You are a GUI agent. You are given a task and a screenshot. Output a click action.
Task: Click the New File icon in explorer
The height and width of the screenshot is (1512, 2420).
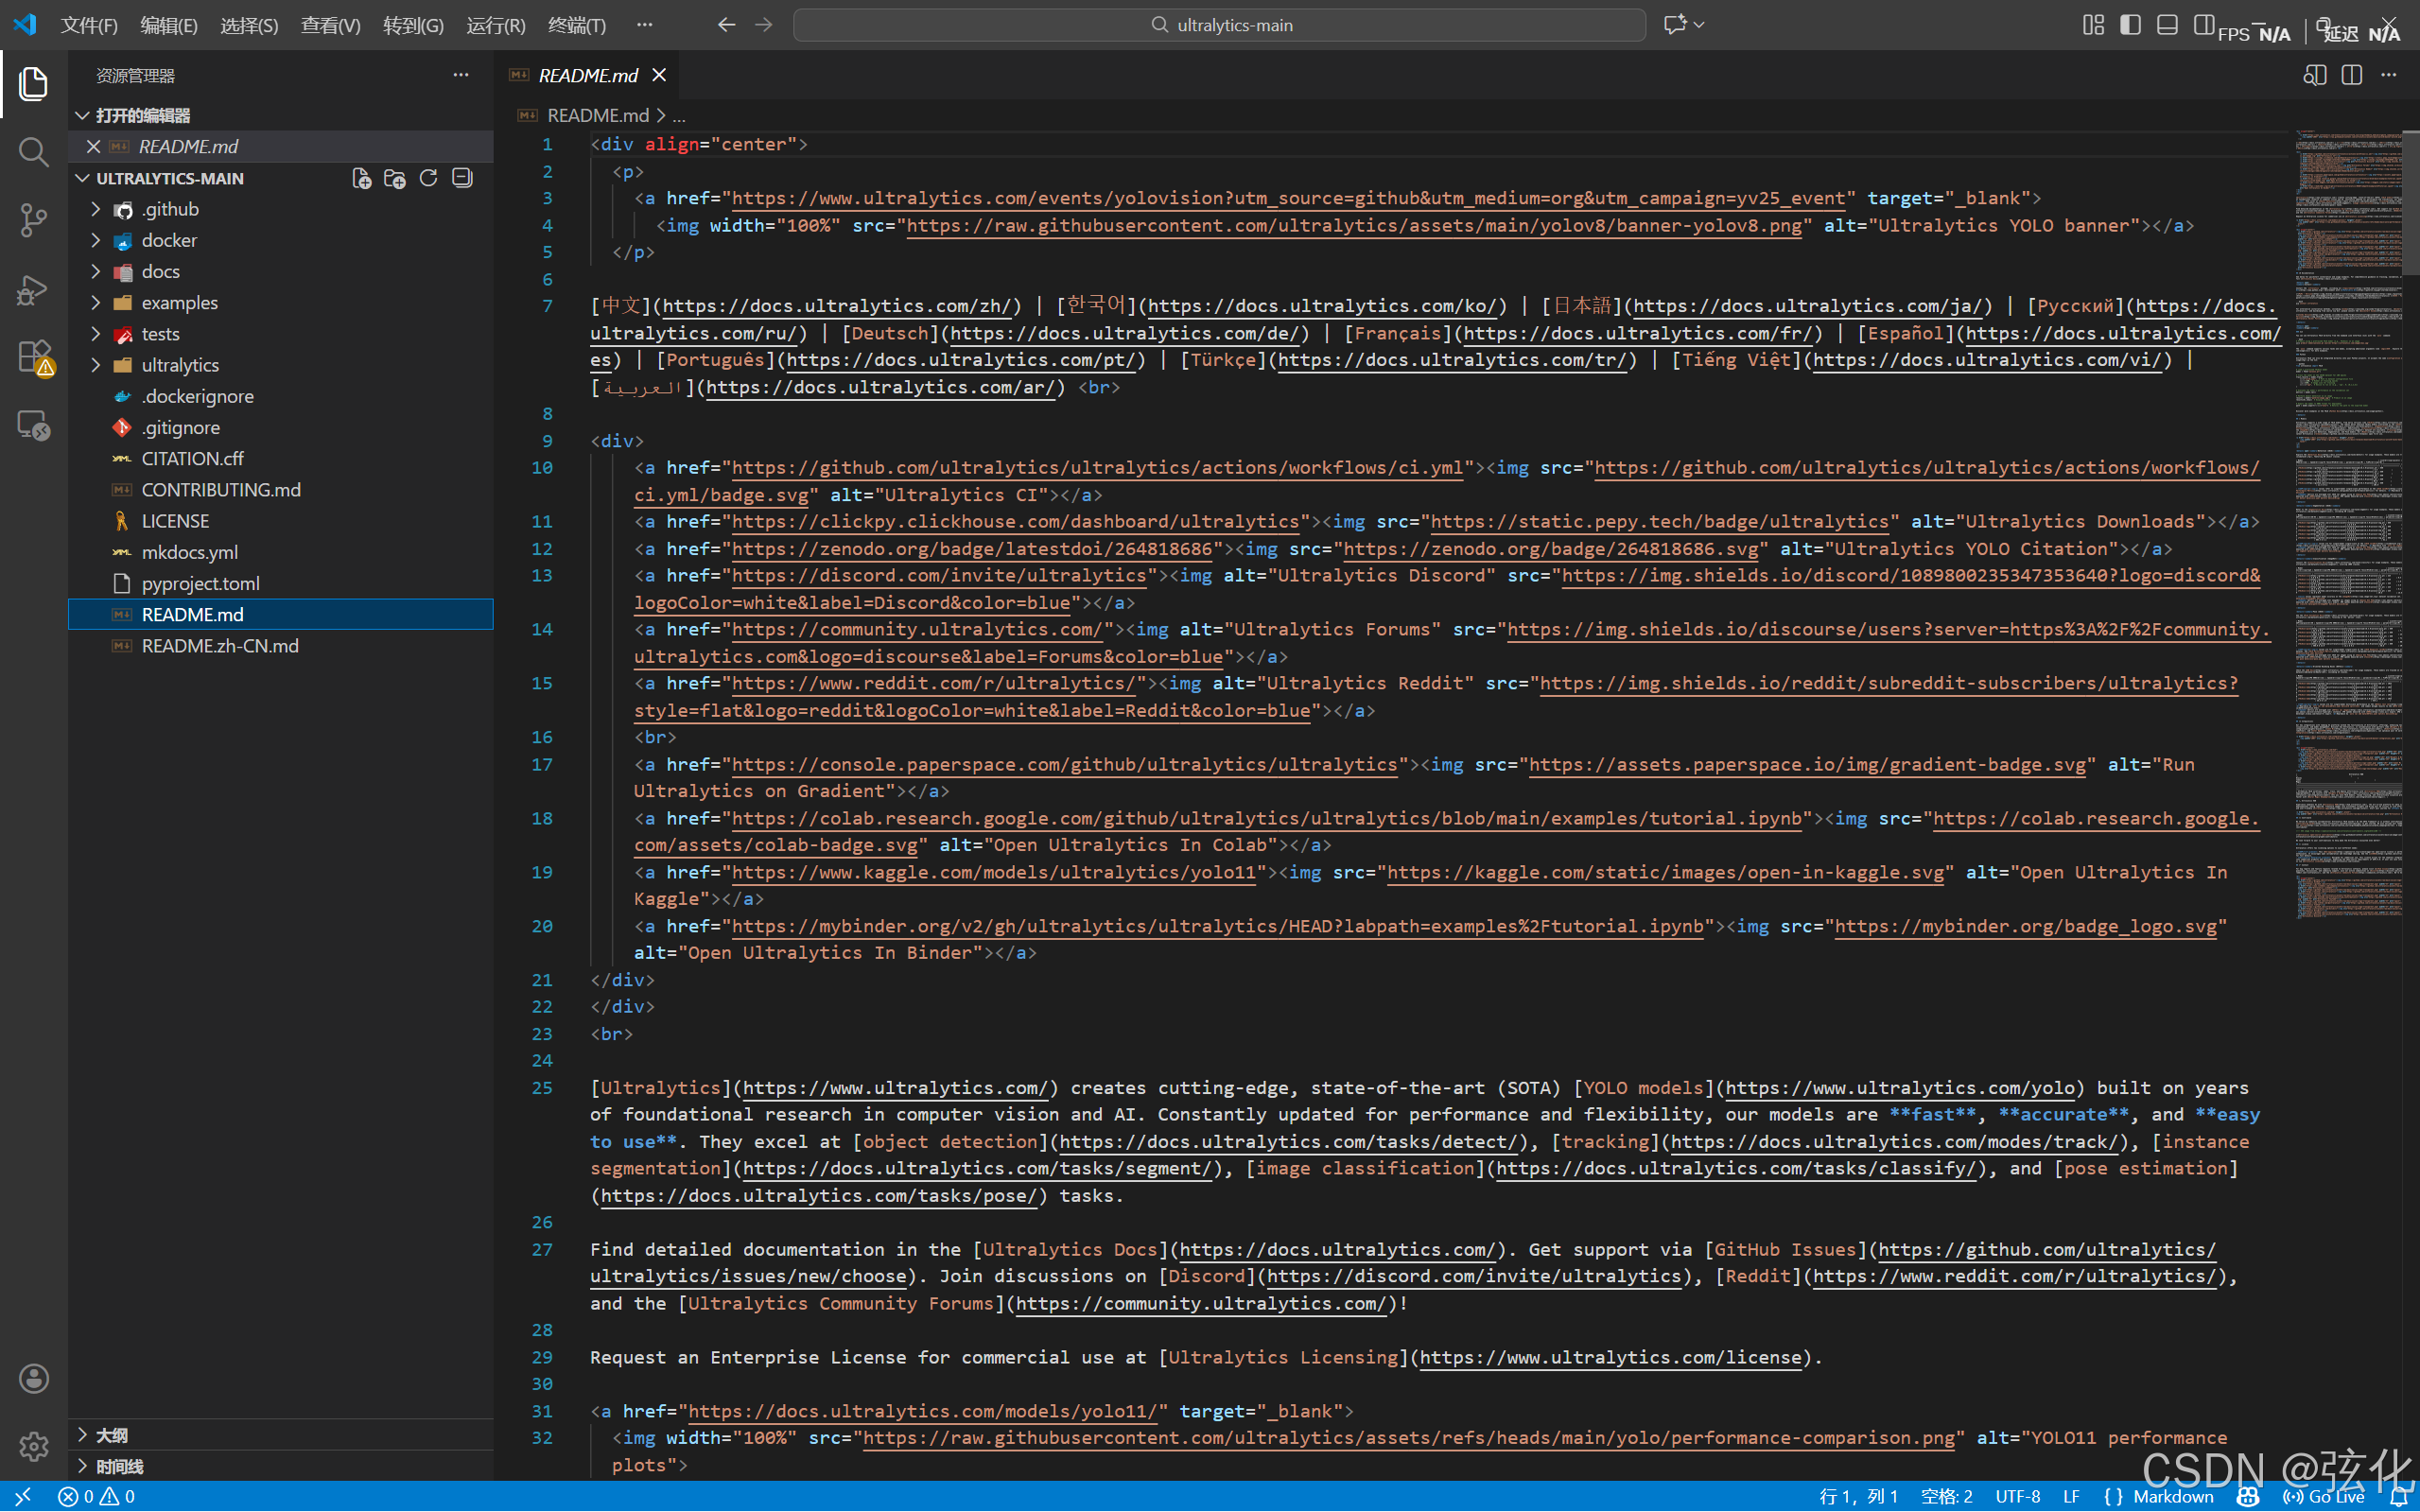click(x=361, y=178)
